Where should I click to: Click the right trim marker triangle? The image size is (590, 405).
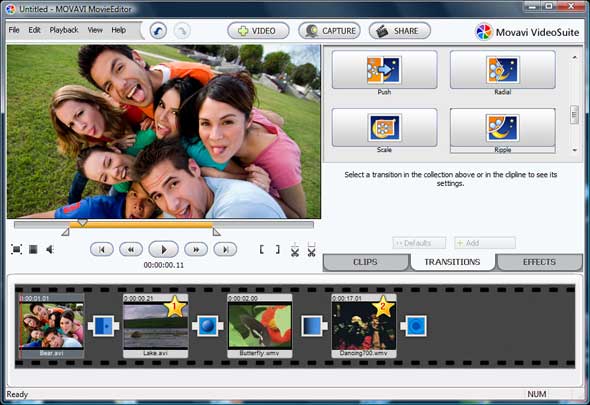[x=216, y=231]
